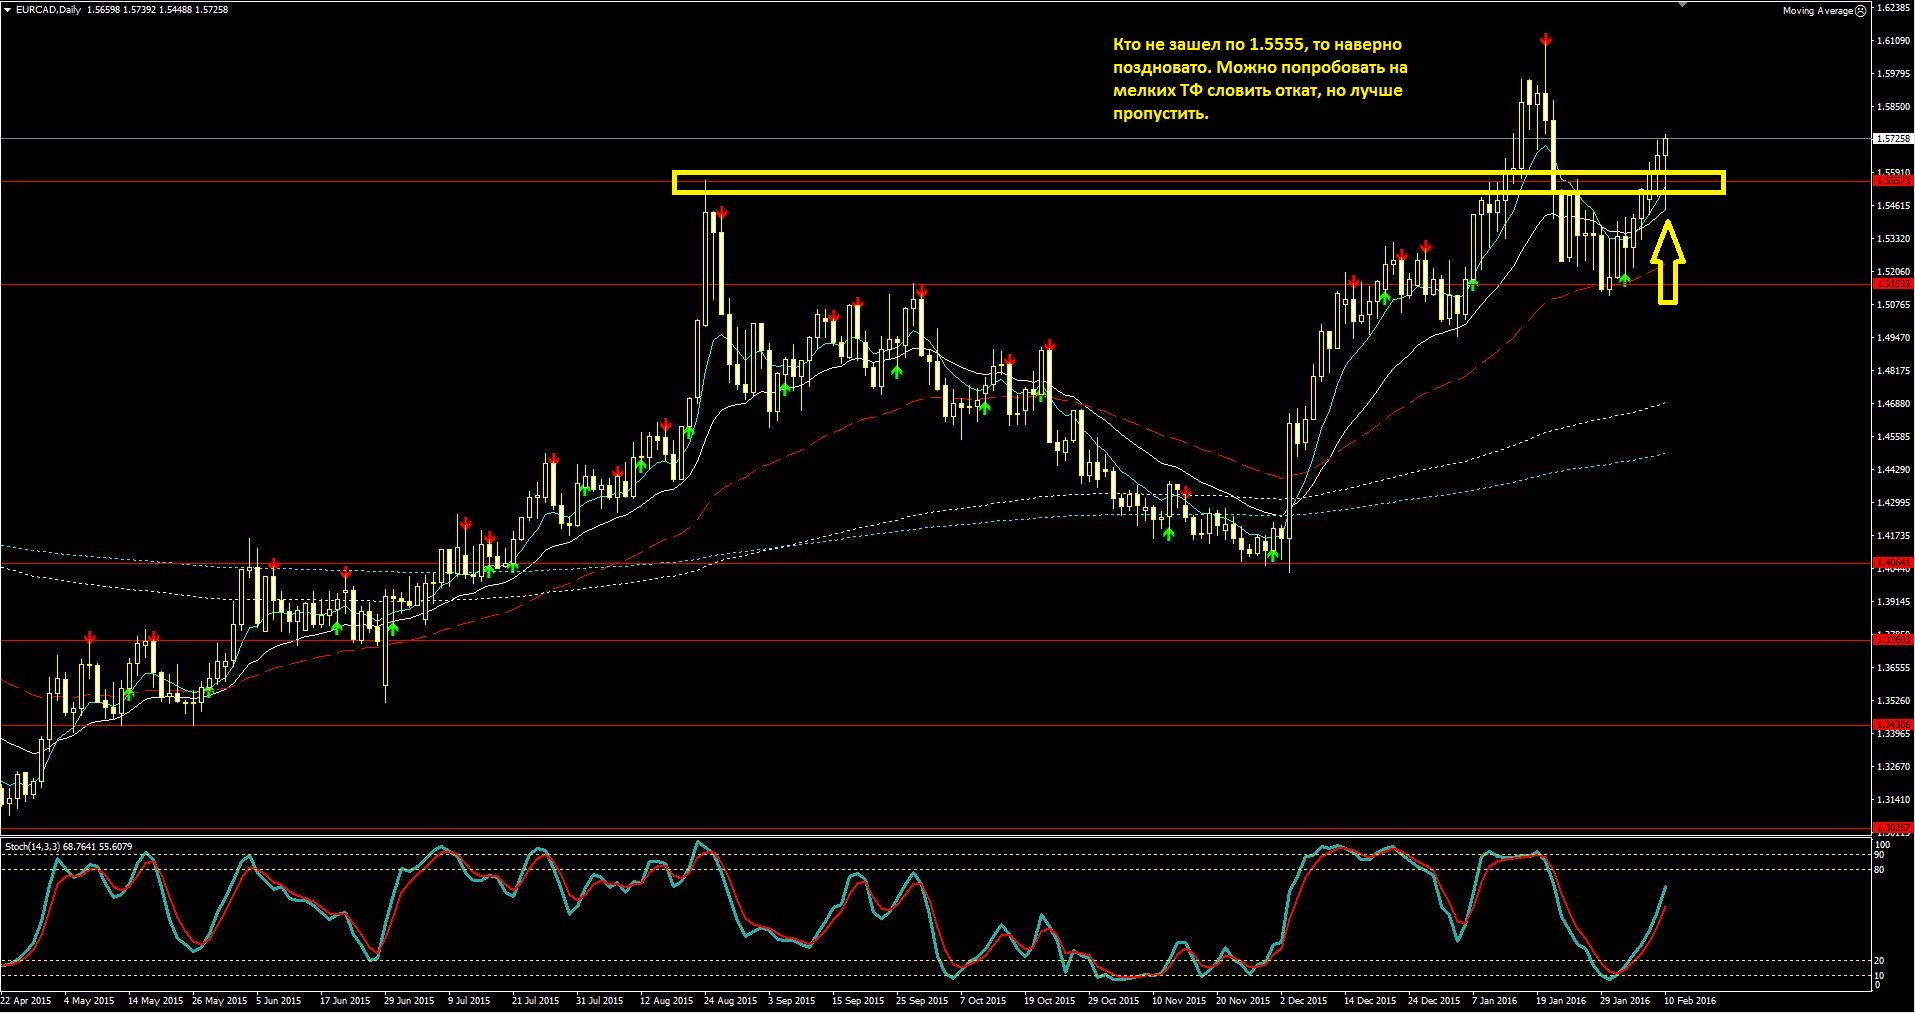1915x1013 pixels.
Task: Click price scale value 1.35260
Action: (1895, 701)
